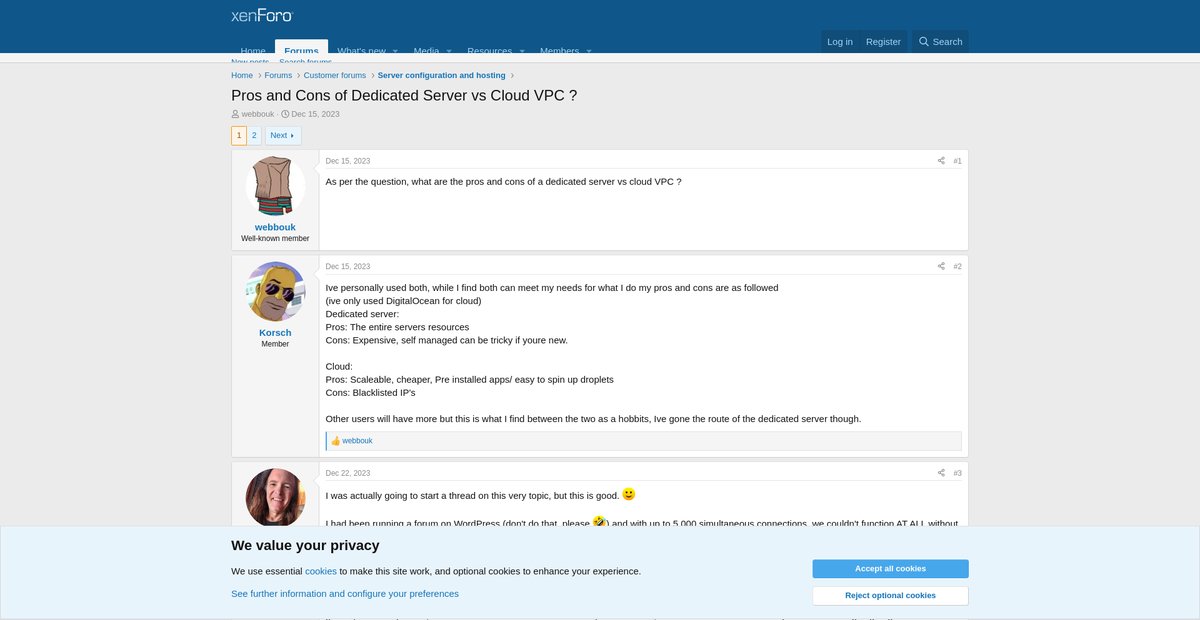Screen dimensions: 1200x620
Task: Open webbouk username in post #1 sidebar
Action: (x=275, y=227)
